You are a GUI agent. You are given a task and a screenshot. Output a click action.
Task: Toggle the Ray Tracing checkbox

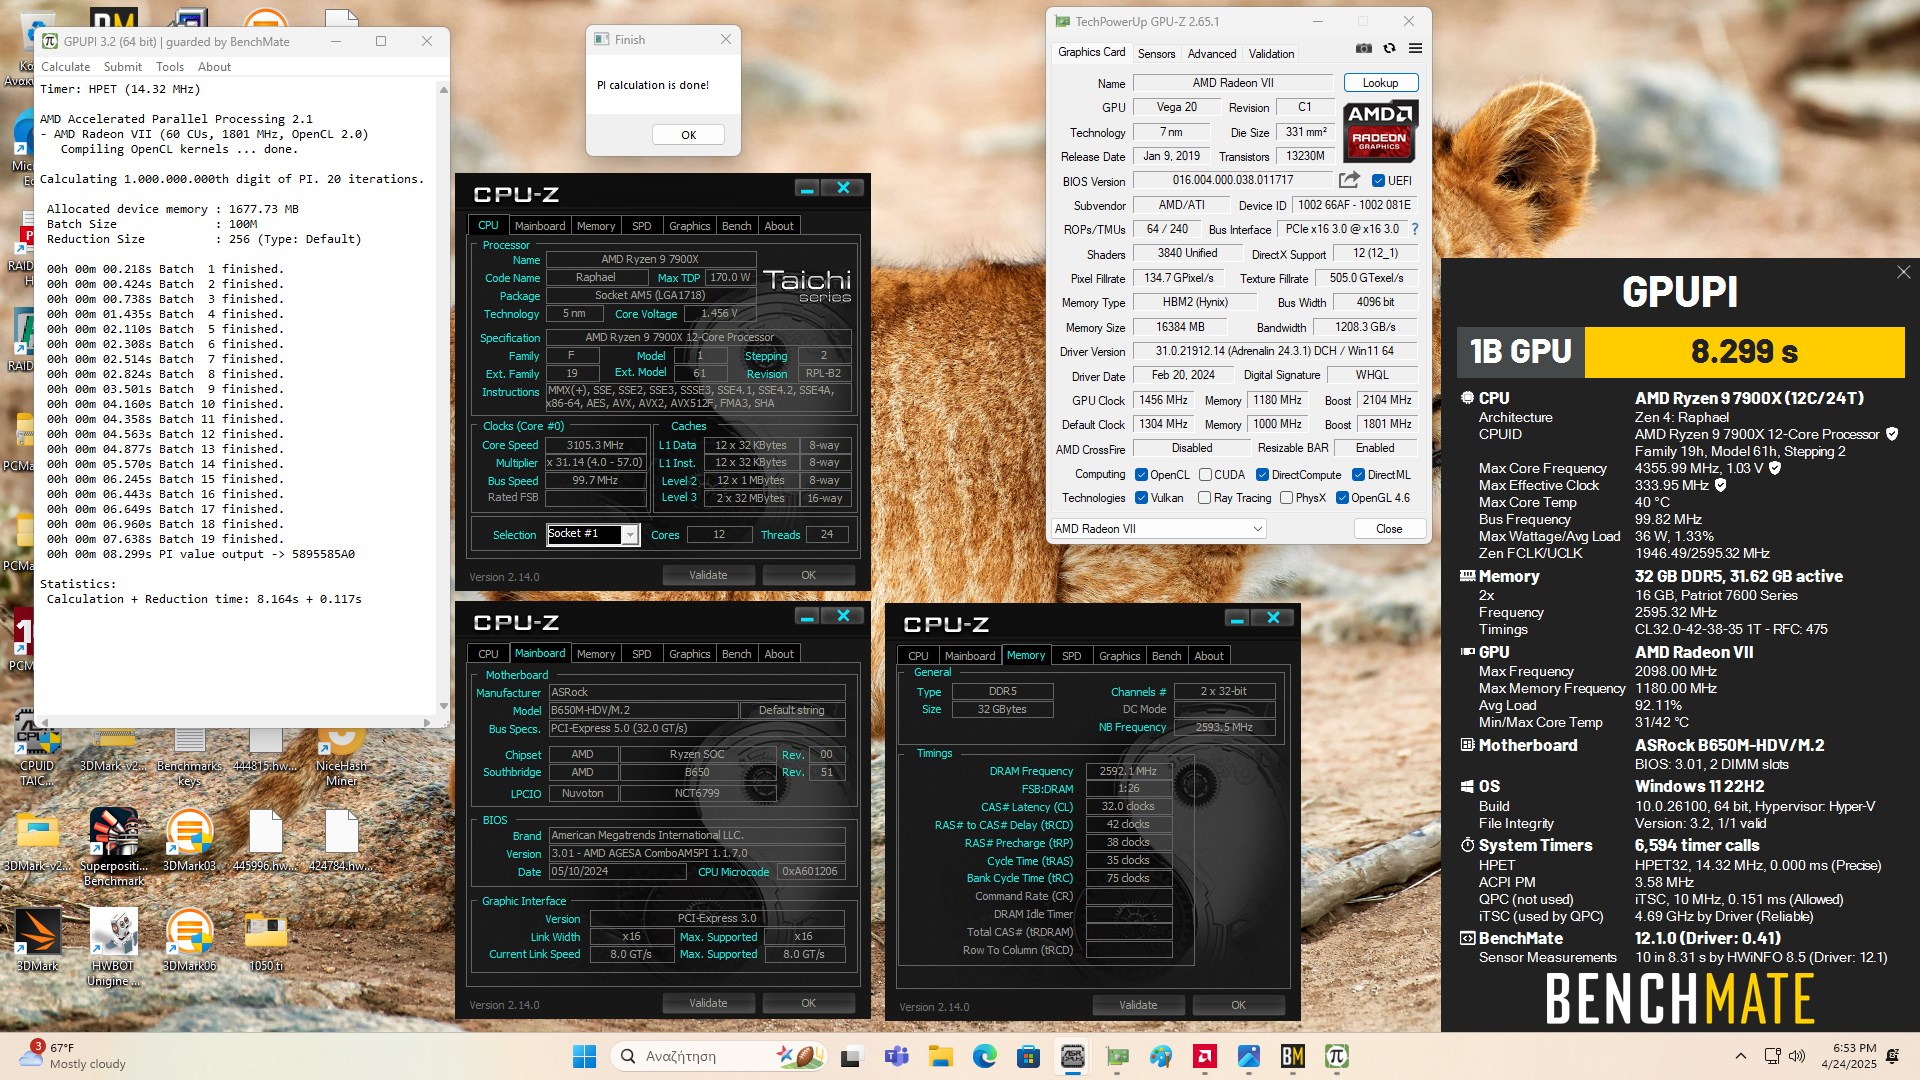click(x=1204, y=498)
